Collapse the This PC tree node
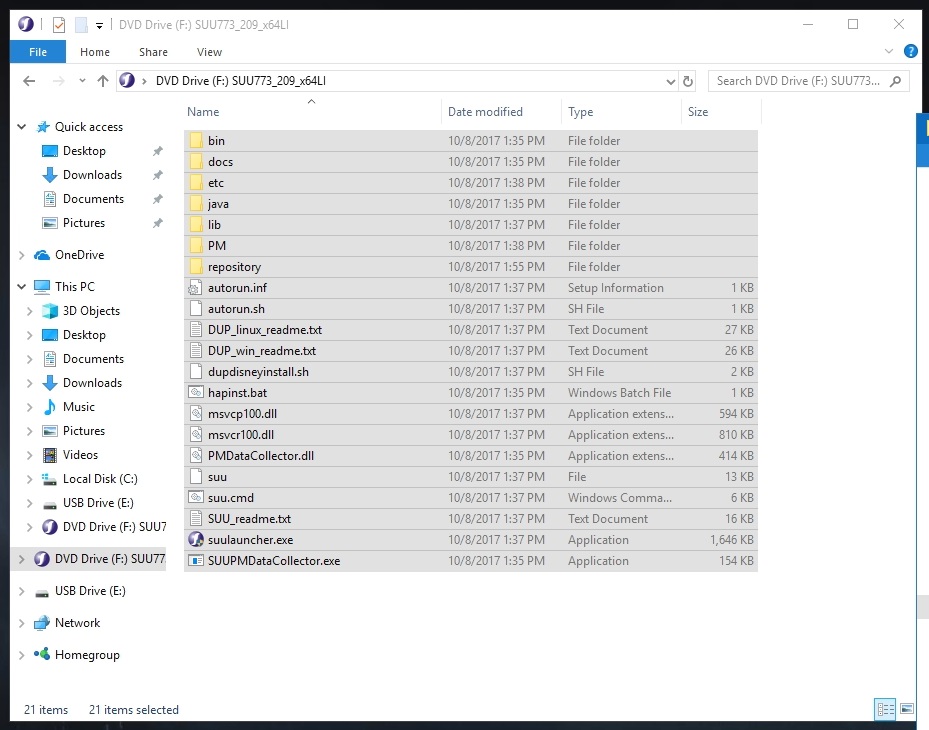Viewport: 929px width, 730px height. pyautogui.click(x=22, y=287)
